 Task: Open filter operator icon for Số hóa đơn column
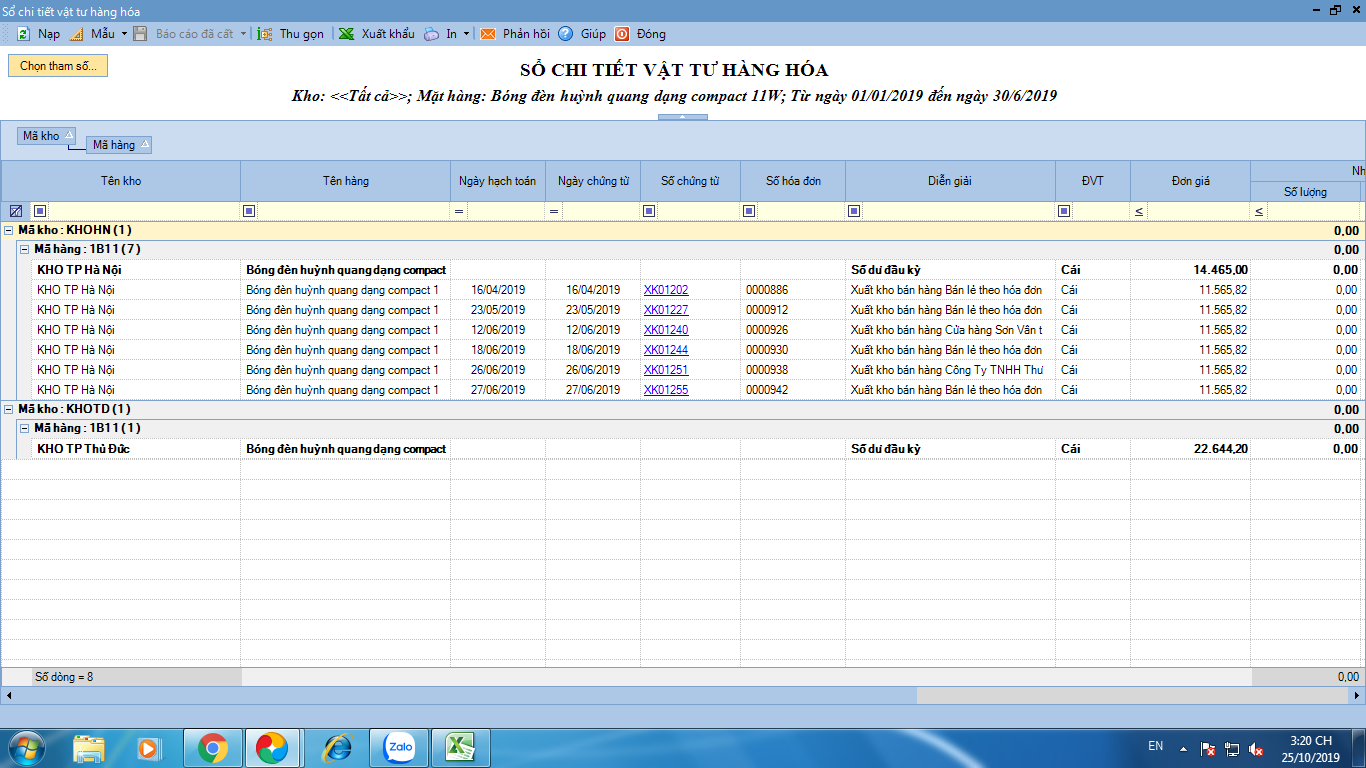click(x=749, y=211)
